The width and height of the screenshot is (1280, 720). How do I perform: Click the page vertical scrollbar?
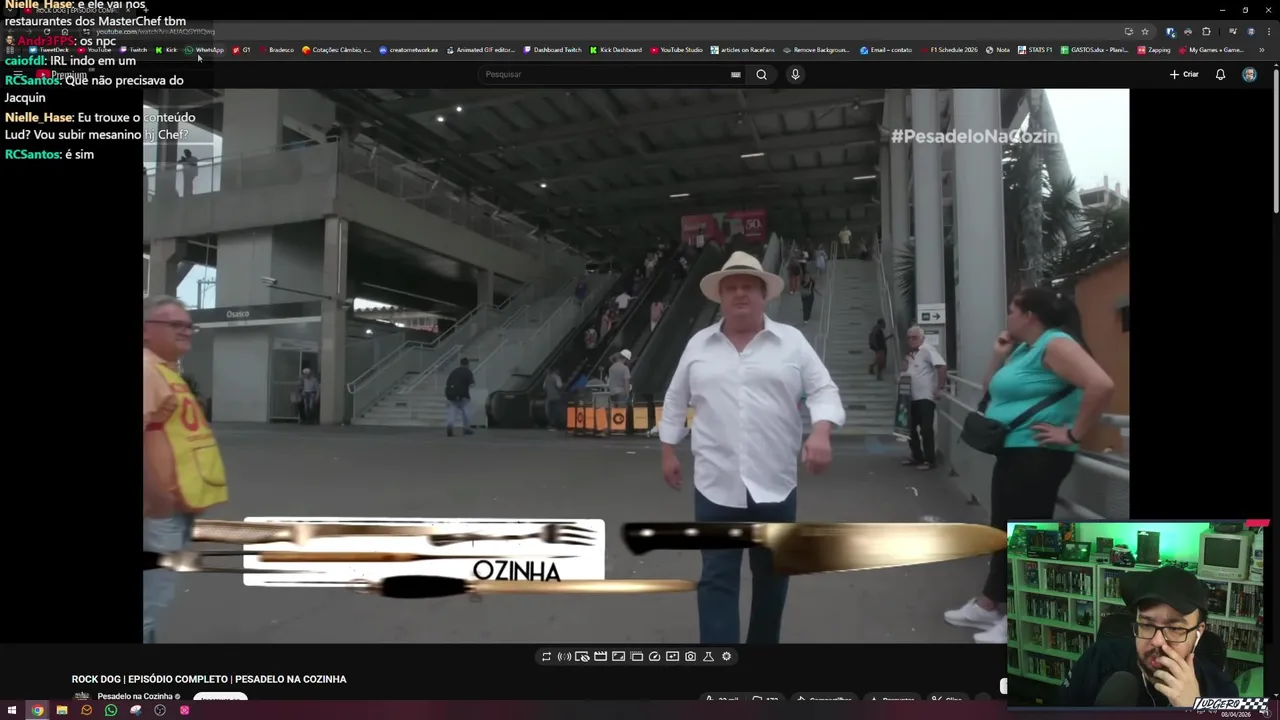point(1275,140)
